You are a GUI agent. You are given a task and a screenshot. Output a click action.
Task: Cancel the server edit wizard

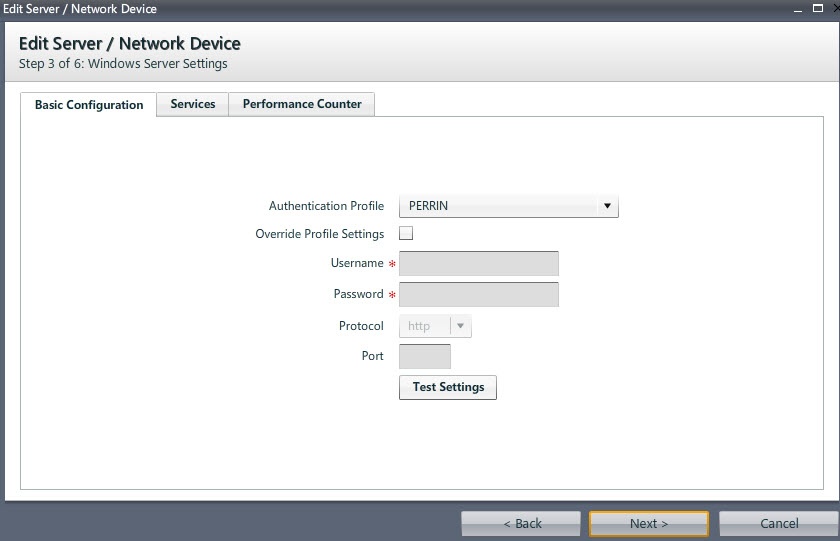tap(779, 523)
